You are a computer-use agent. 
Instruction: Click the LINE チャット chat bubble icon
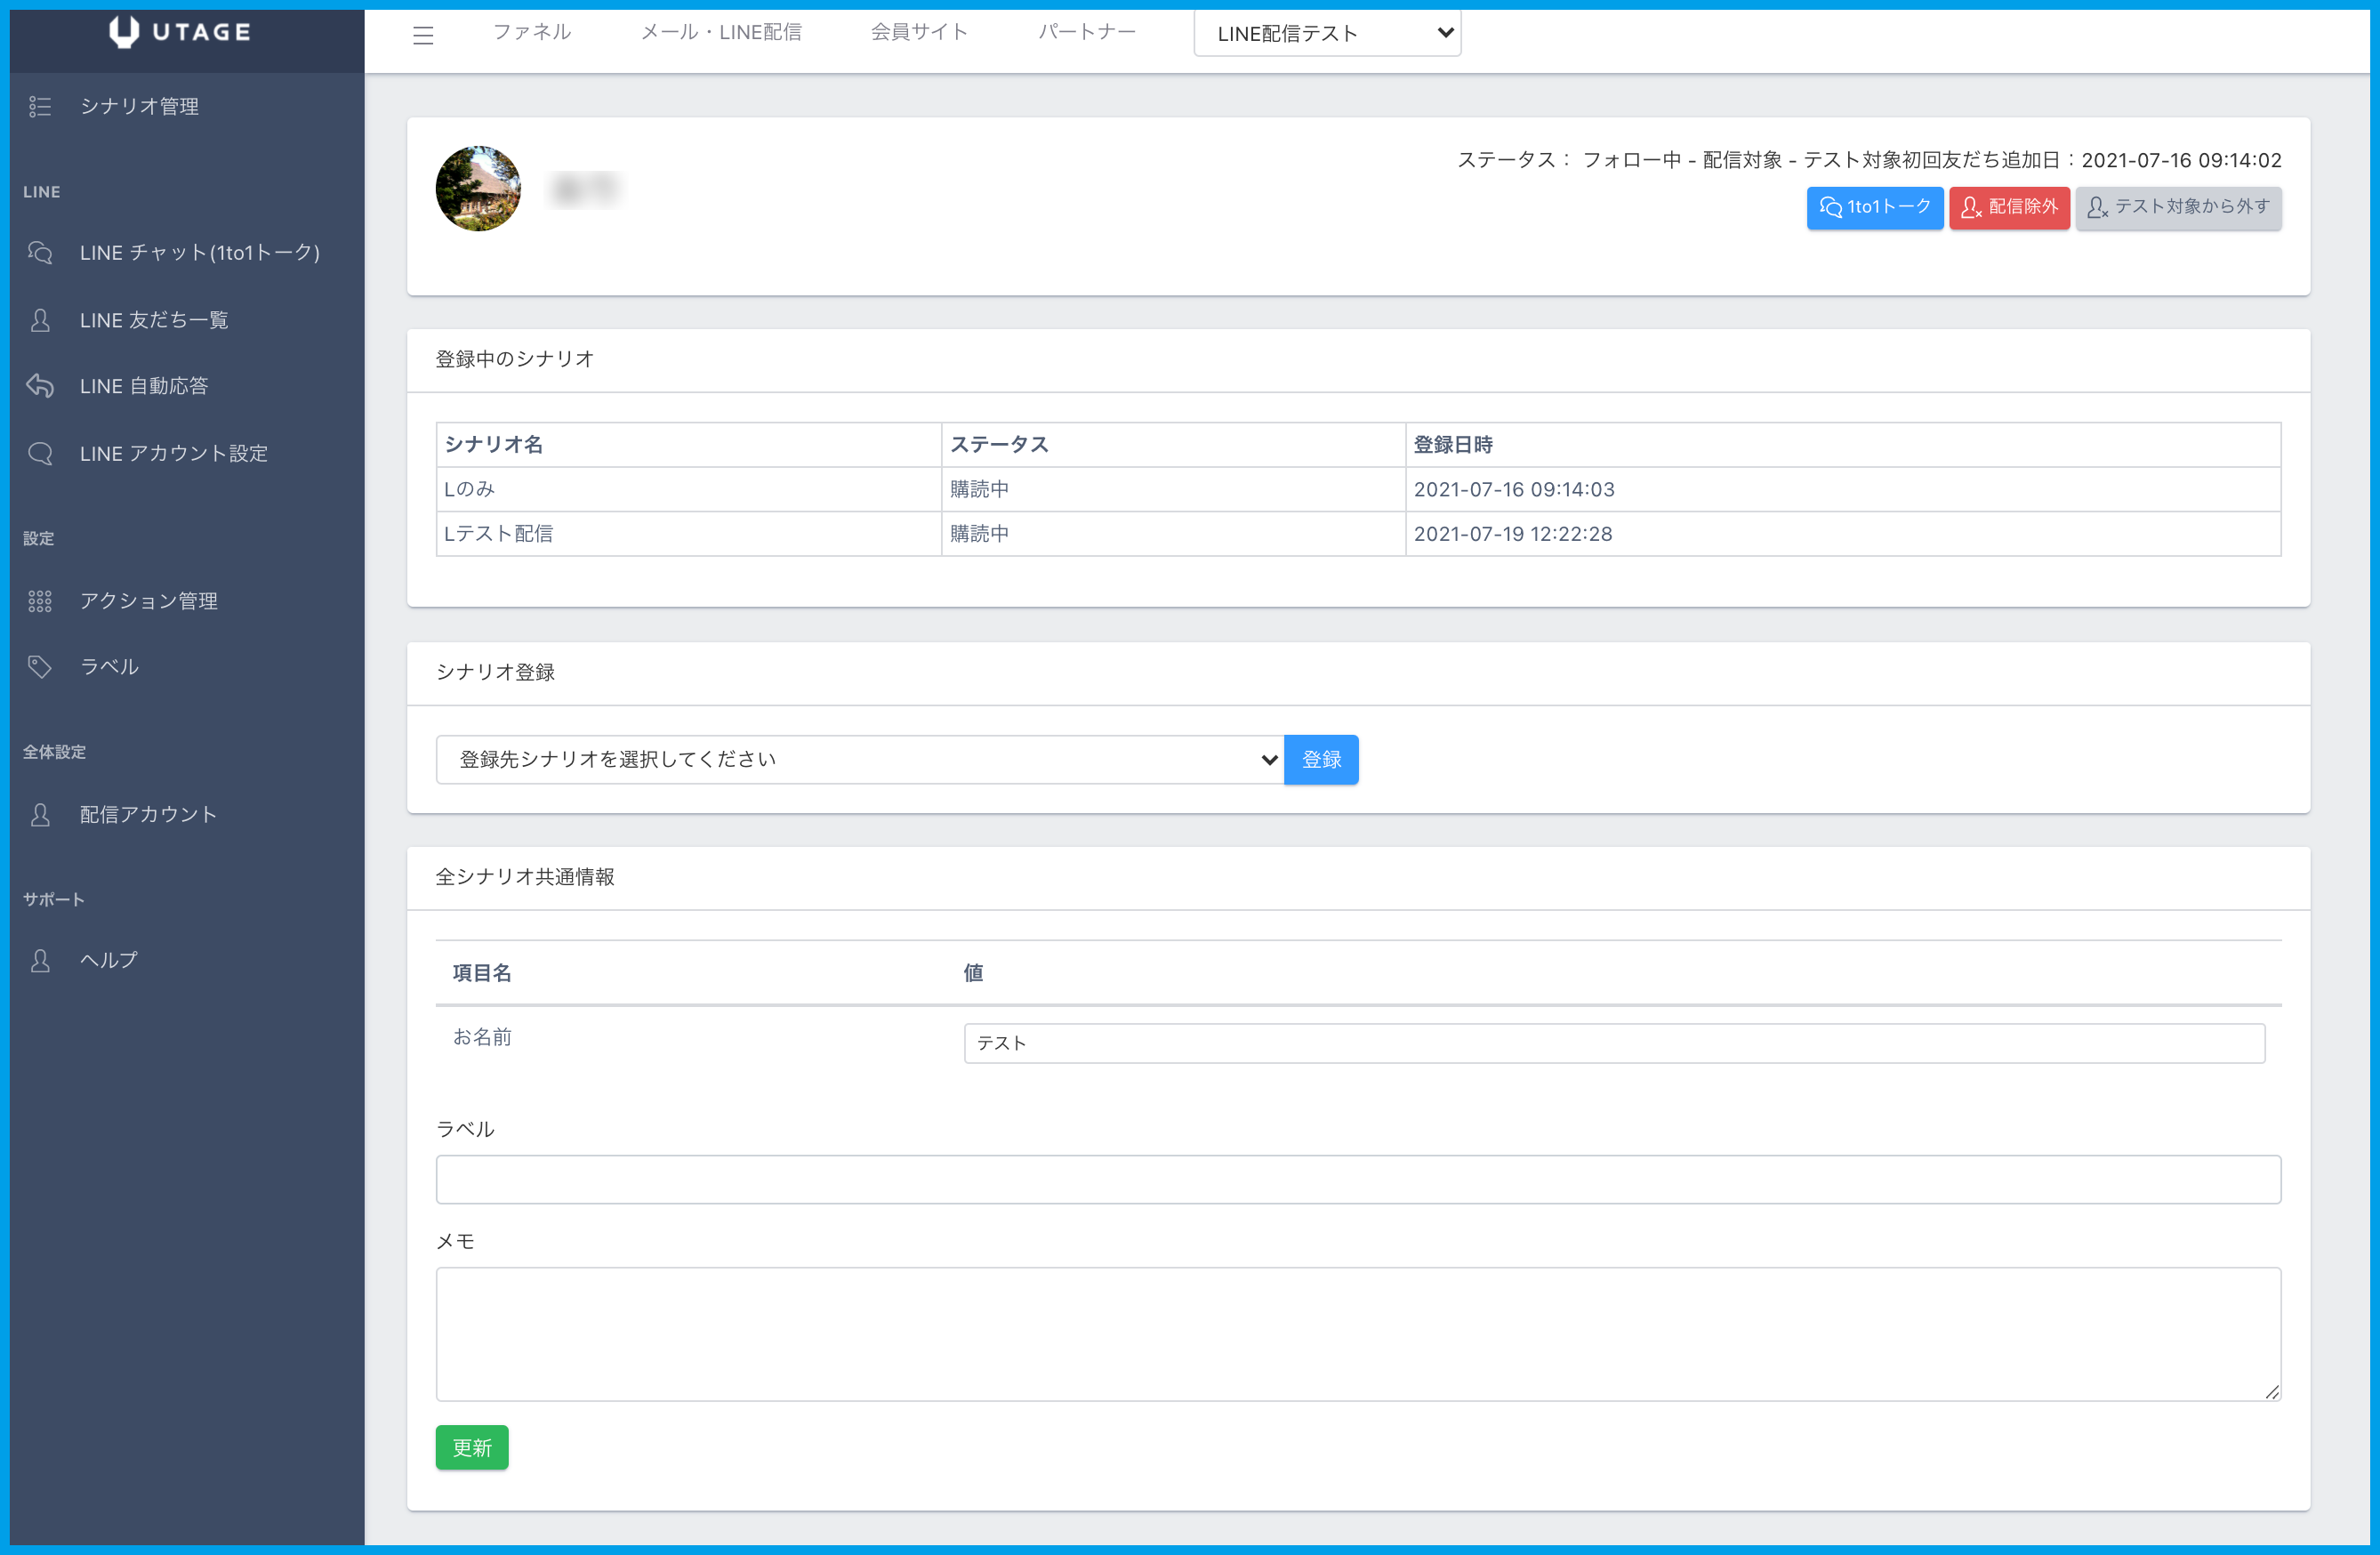pos(40,253)
